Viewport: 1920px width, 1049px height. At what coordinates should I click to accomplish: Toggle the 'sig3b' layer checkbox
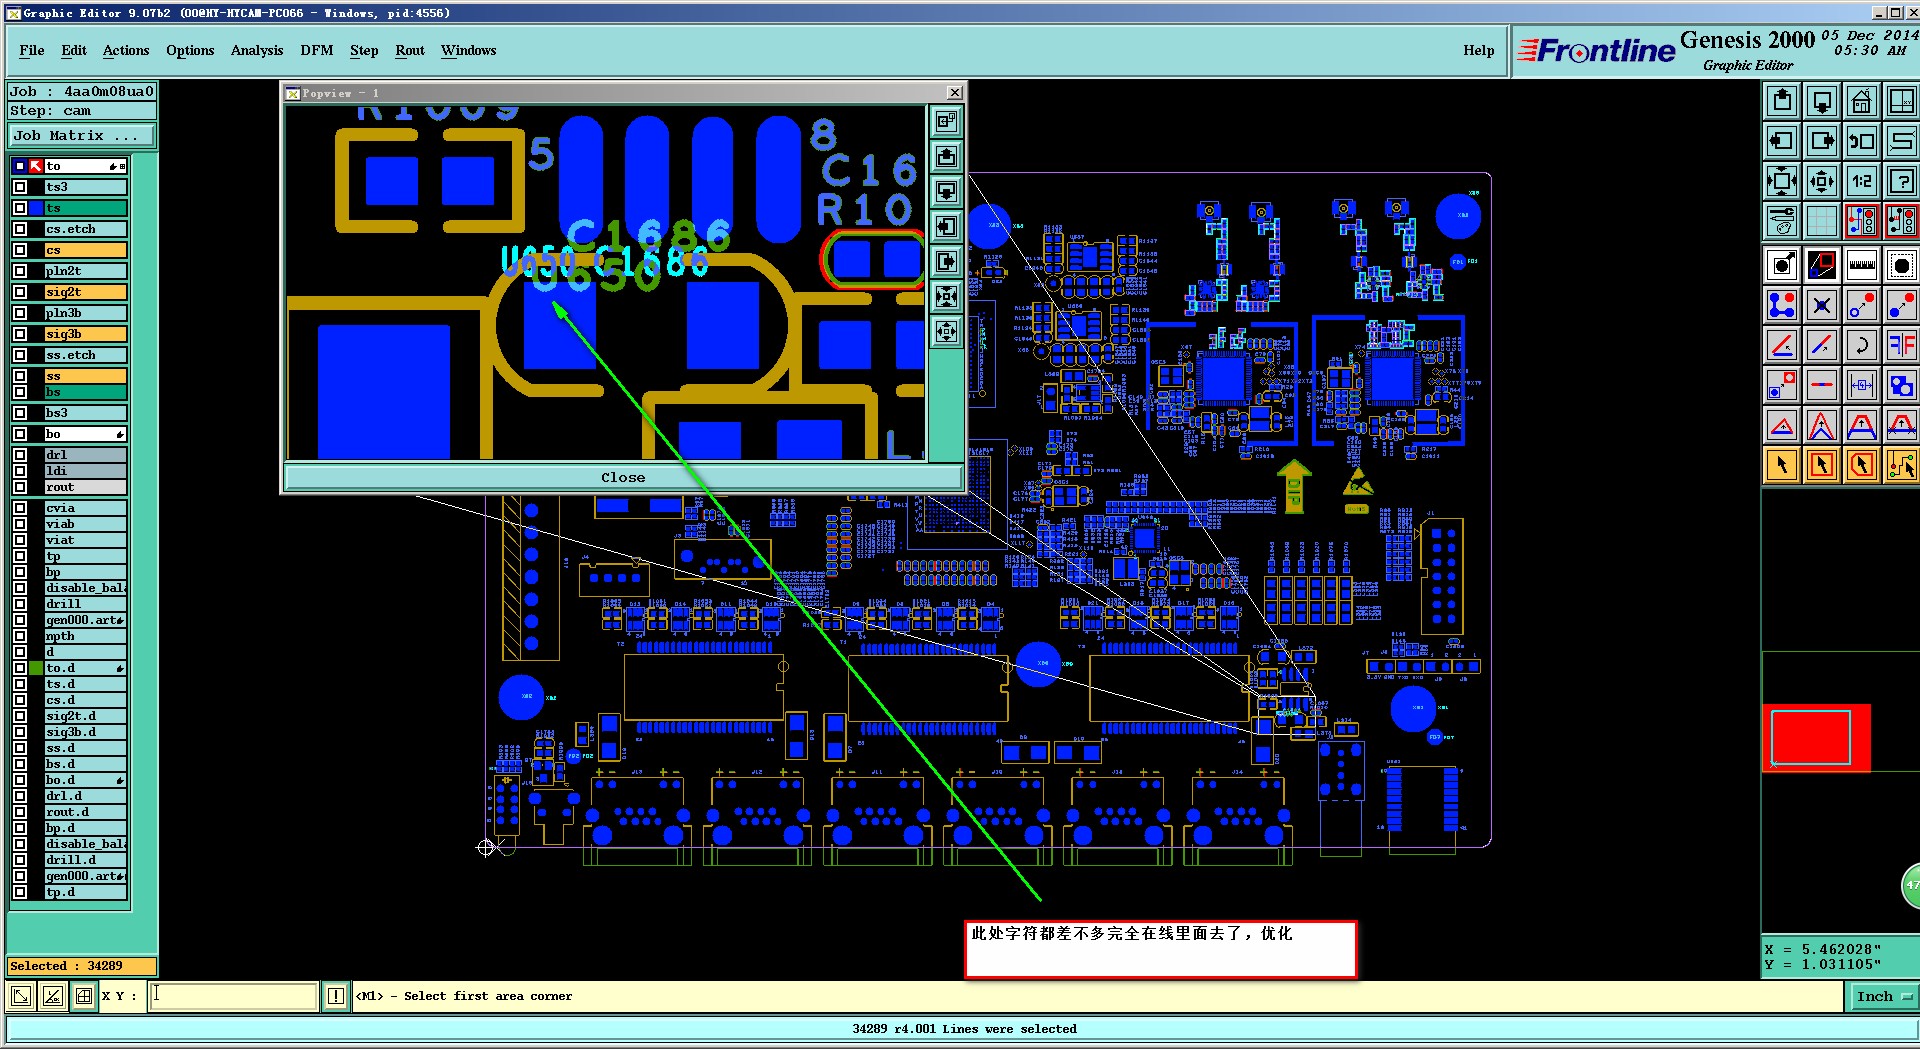click(20, 334)
